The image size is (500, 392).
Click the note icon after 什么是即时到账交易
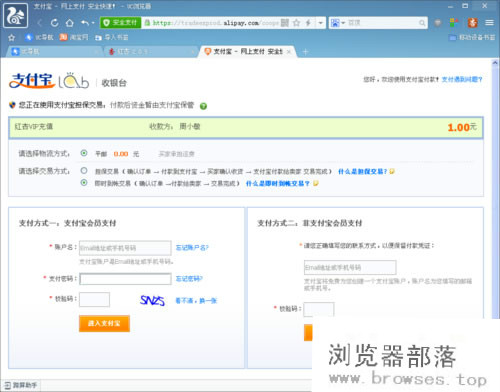point(315,183)
